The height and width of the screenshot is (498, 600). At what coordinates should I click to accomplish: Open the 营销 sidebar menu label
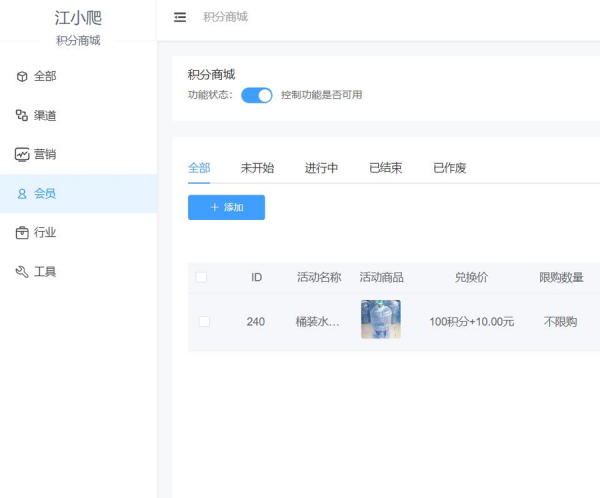coord(45,154)
